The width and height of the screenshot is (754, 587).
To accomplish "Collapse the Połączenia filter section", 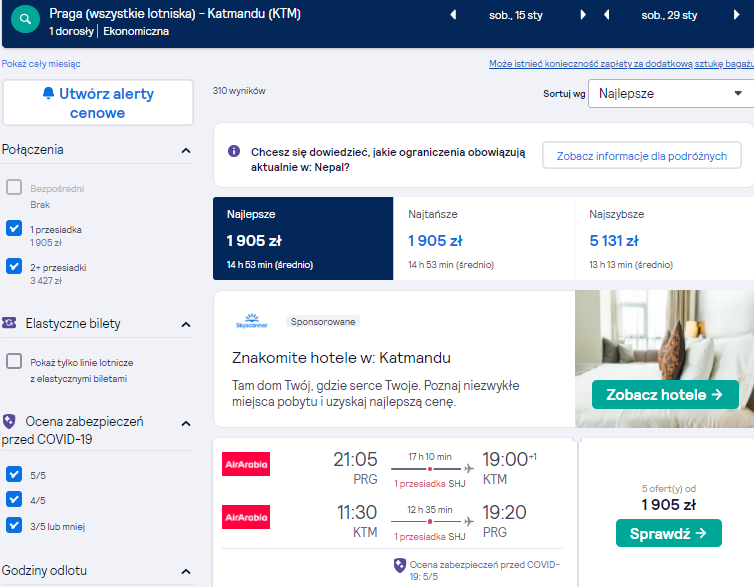I will coord(186,150).
